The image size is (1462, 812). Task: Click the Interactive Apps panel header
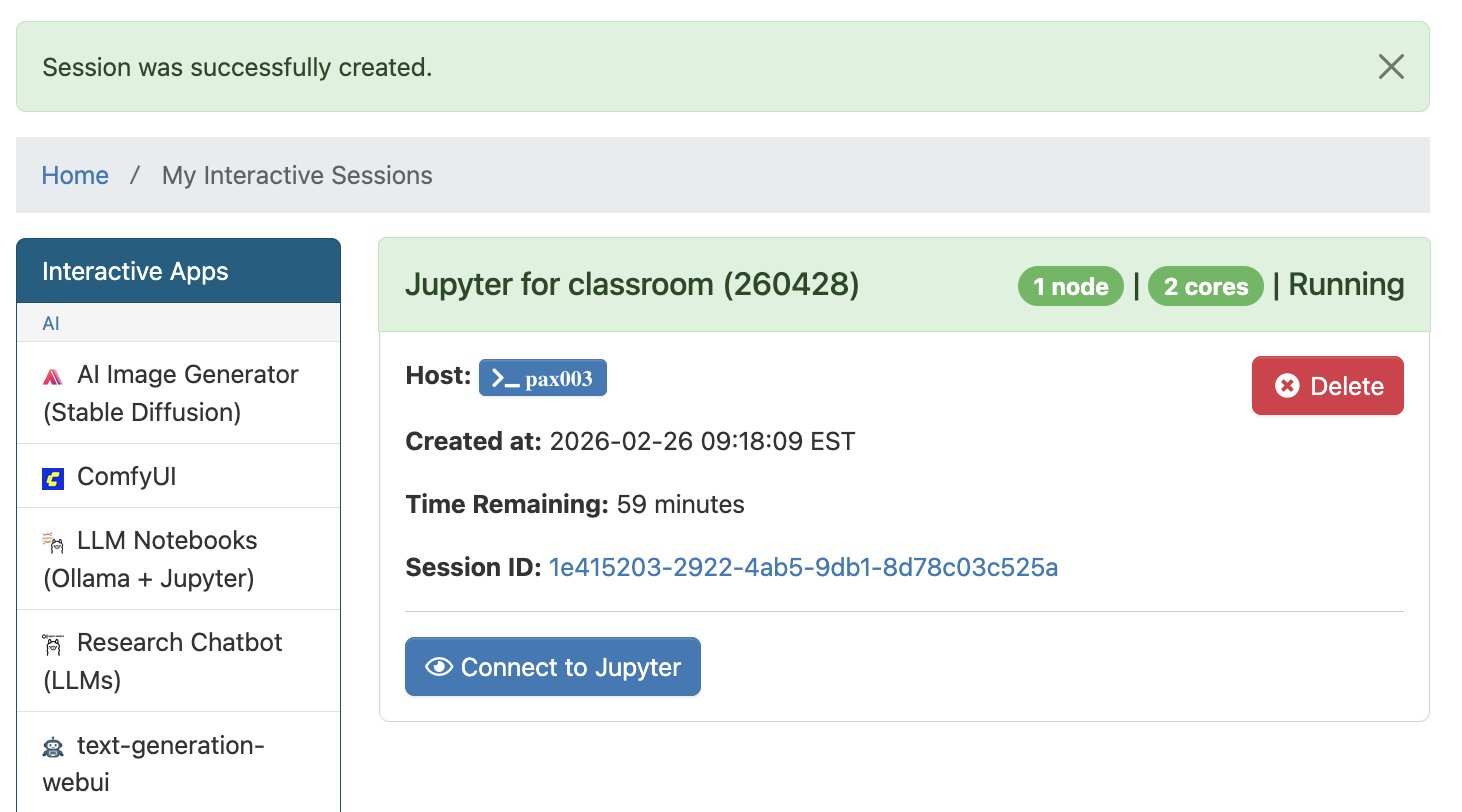coord(135,270)
